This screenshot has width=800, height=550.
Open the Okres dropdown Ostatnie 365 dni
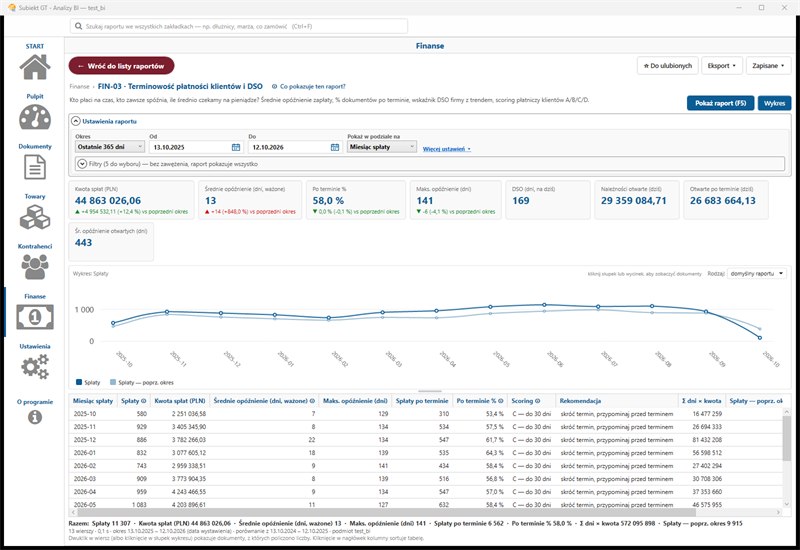[x=110, y=146]
